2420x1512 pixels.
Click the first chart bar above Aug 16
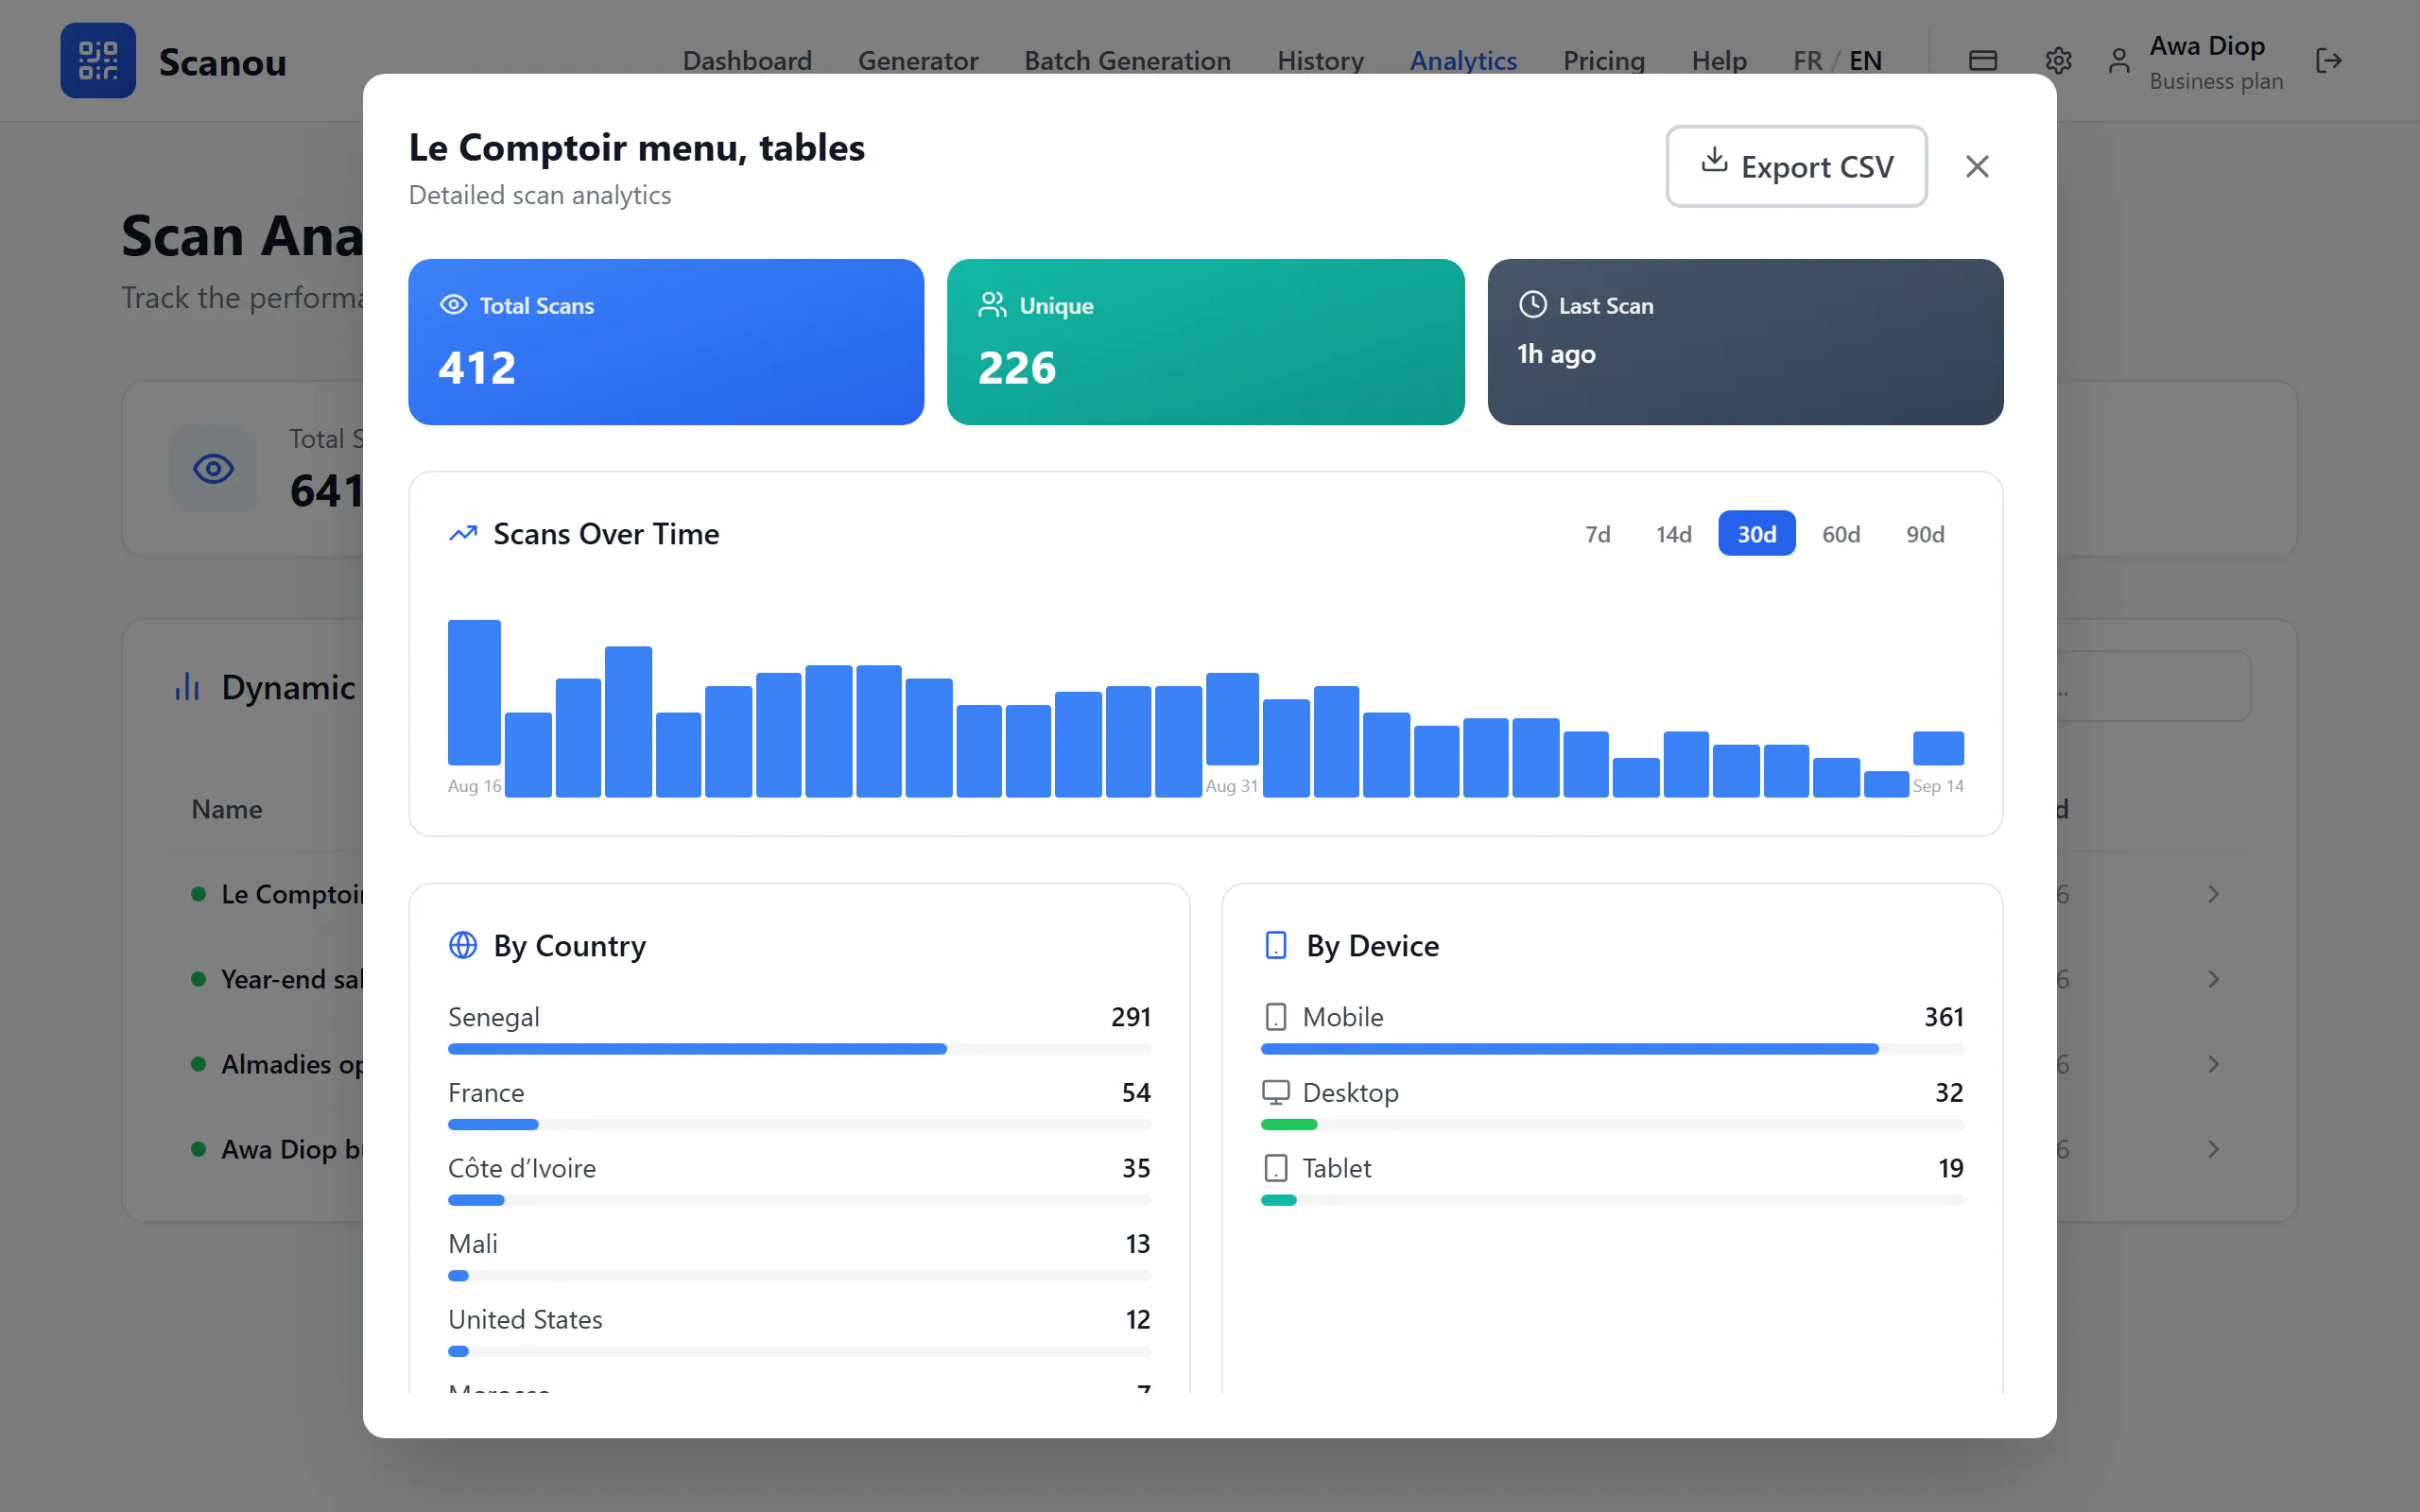tap(474, 692)
